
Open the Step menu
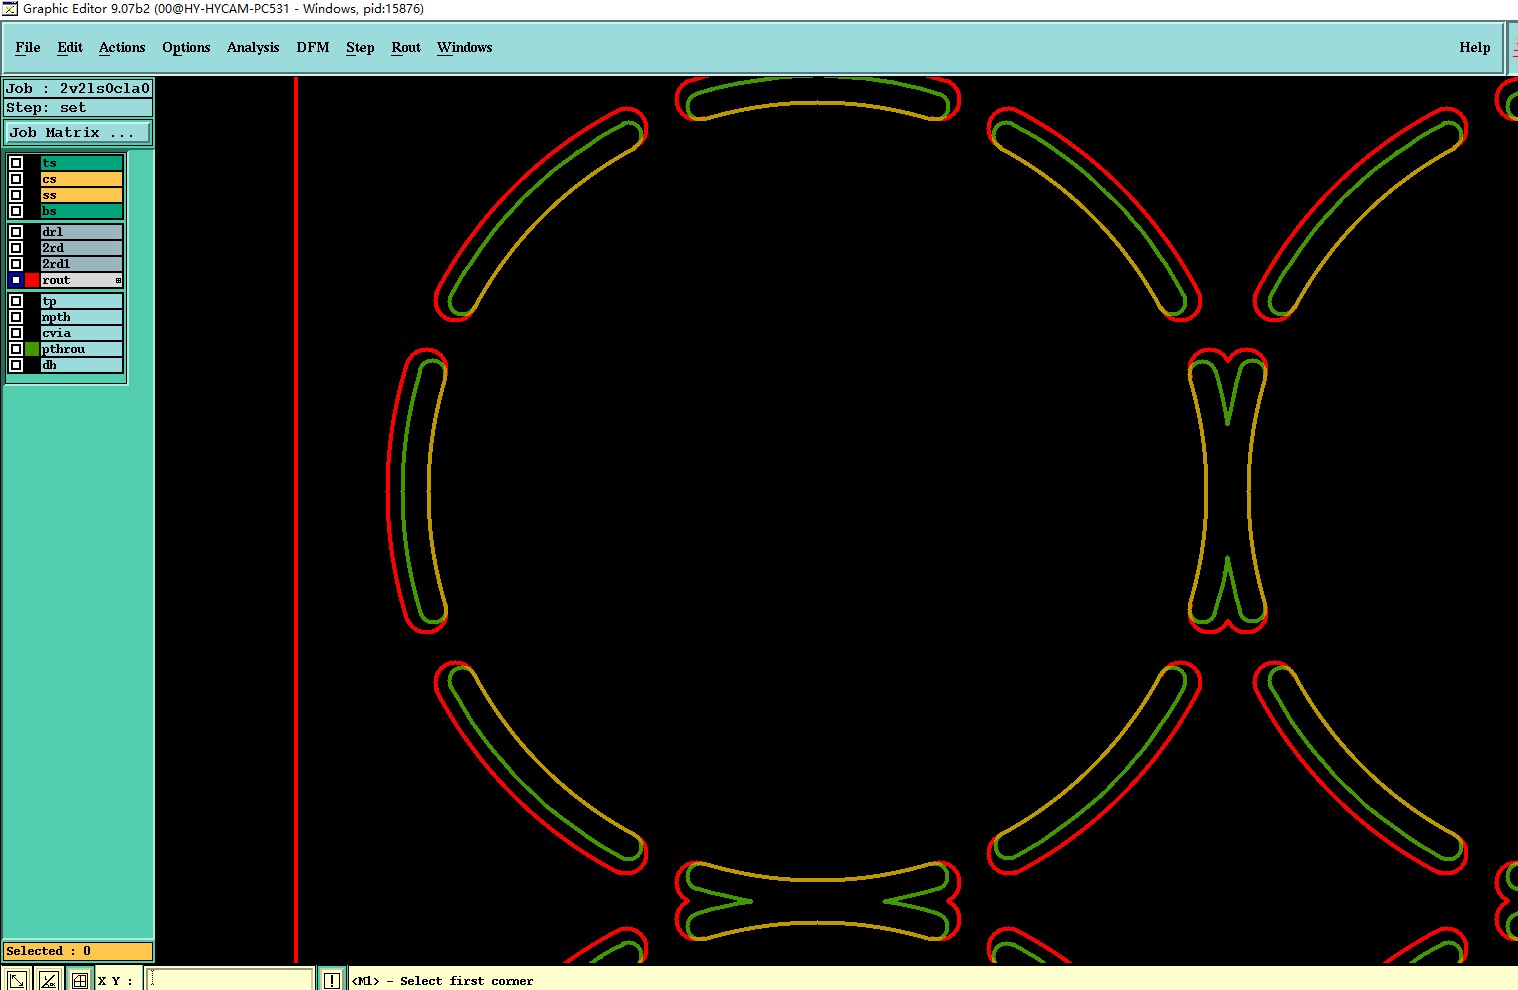coord(360,47)
